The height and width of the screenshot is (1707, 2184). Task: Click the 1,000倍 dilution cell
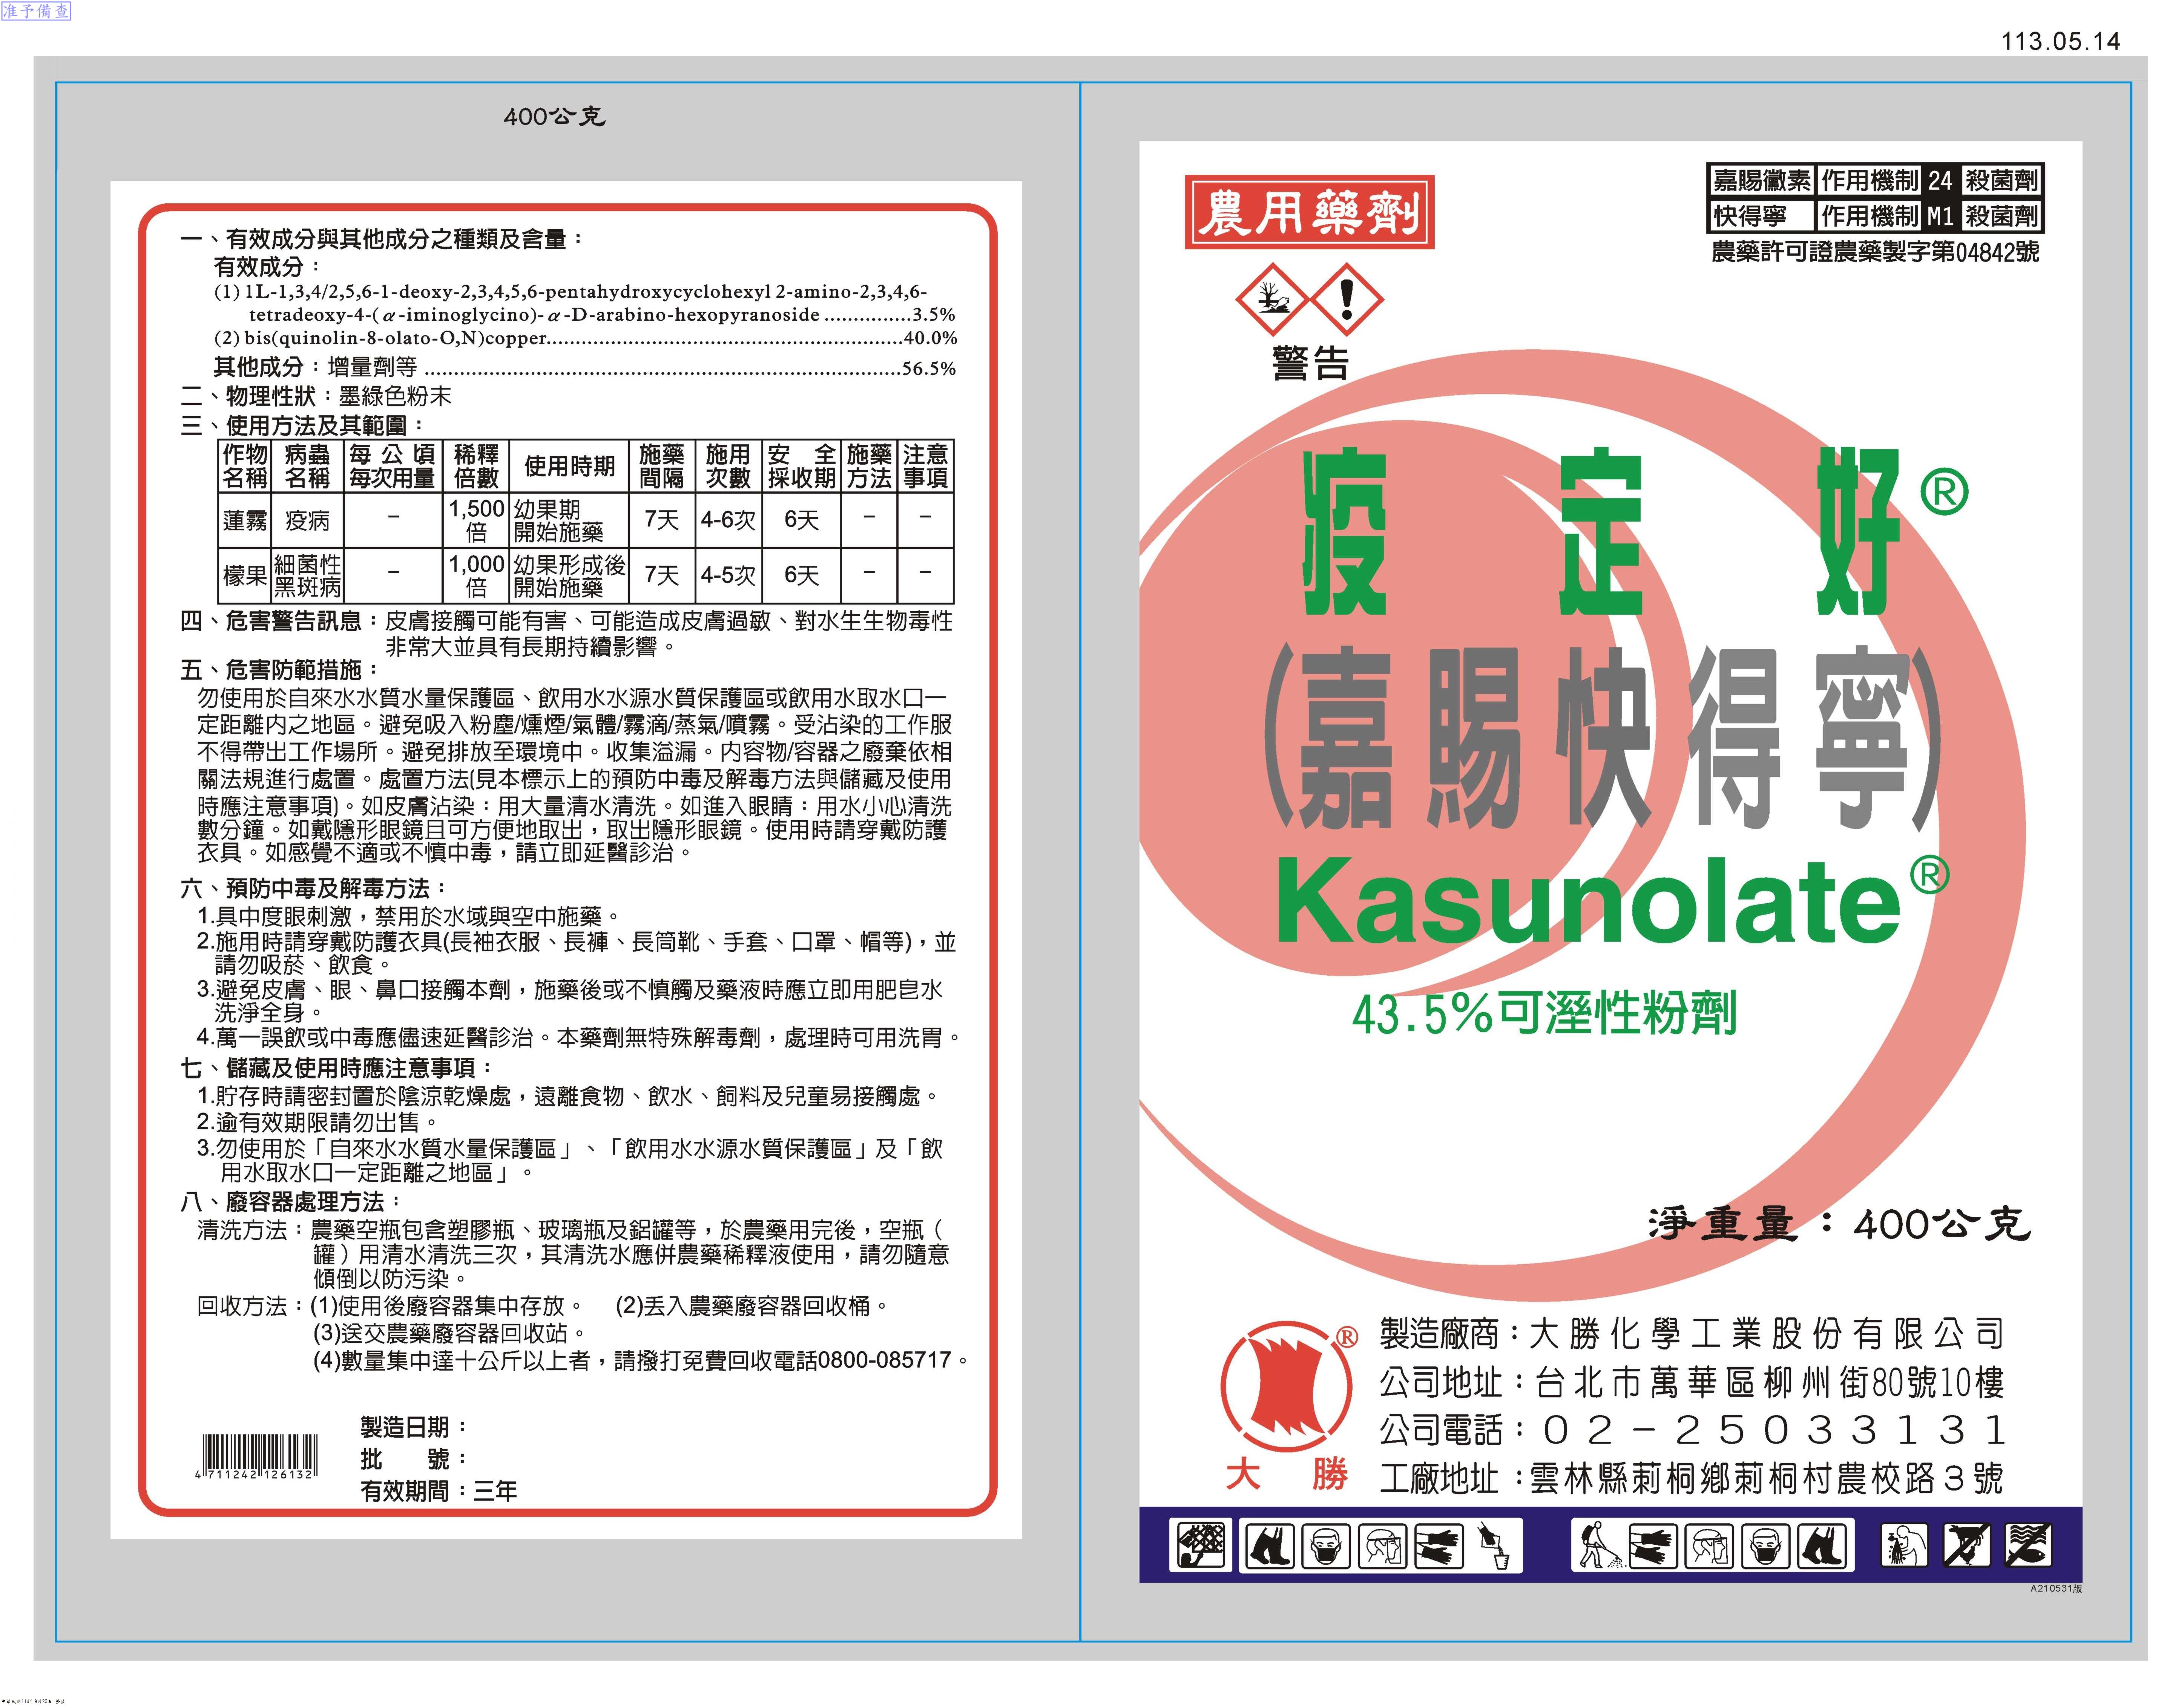click(x=476, y=575)
